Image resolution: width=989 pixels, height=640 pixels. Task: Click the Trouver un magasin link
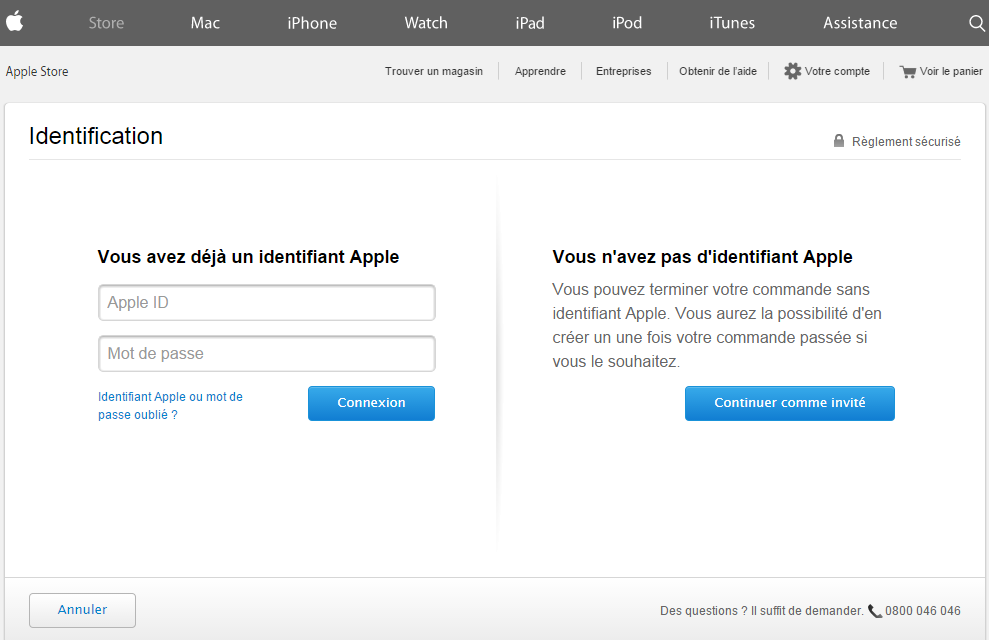pyautogui.click(x=434, y=71)
